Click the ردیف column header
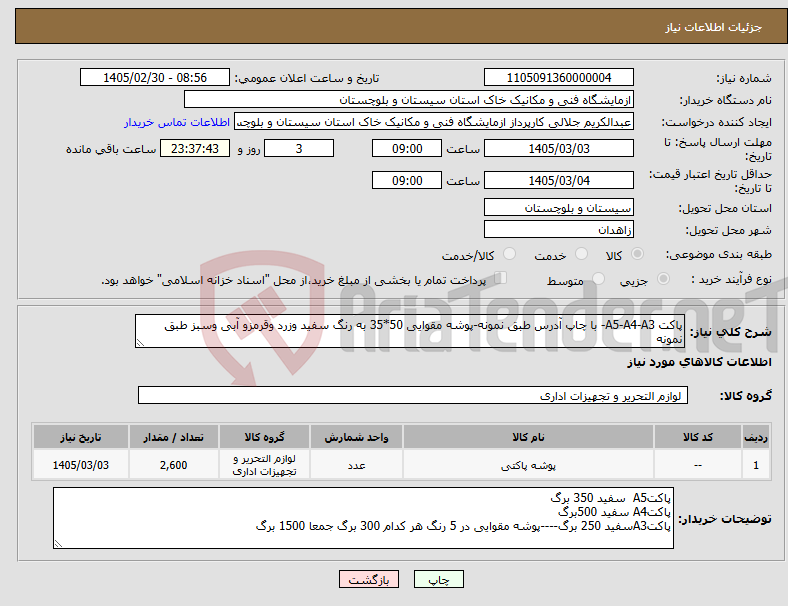788x606 pixels. click(755, 437)
